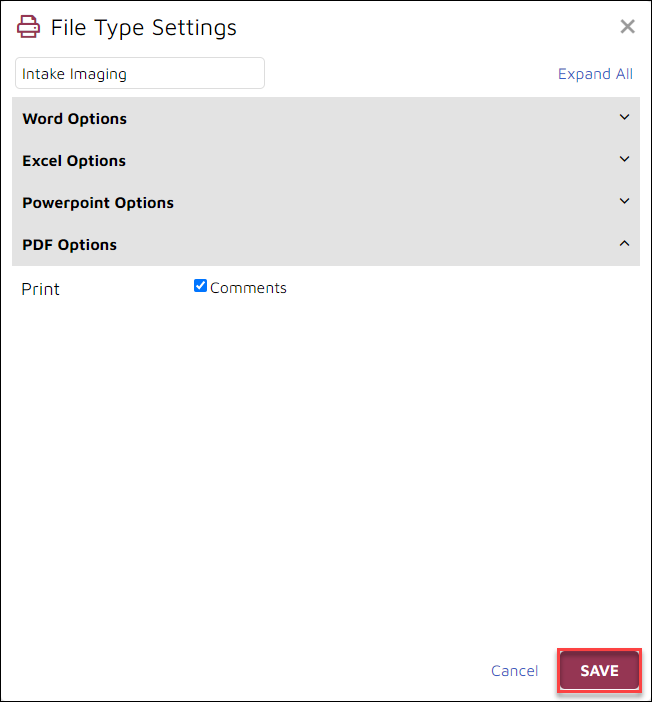Viewport: 652px width, 702px height.
Task: Click the Powerpoint Options down chevron
Action: click(624, 201)
